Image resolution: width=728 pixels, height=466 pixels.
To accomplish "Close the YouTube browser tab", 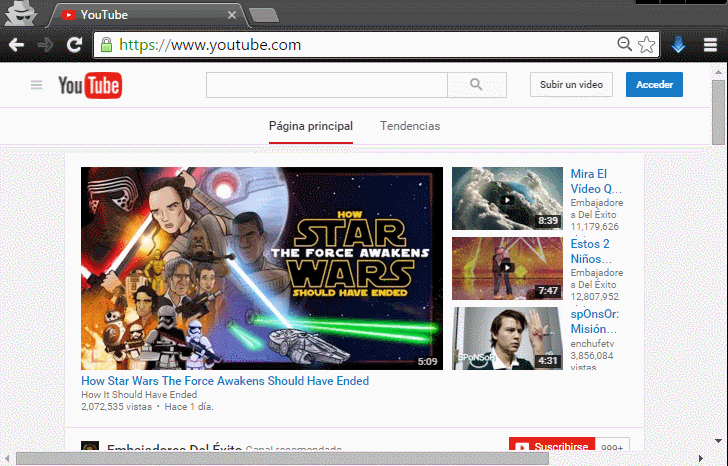I will [x=232, y=15].
